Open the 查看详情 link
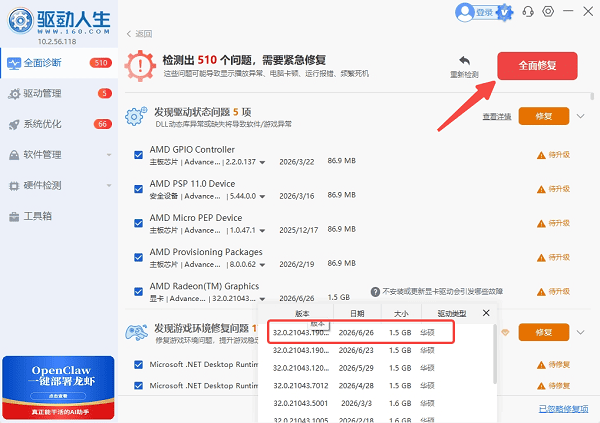The height and width of the screenshot is (423, 600). (x=497, y=116)
